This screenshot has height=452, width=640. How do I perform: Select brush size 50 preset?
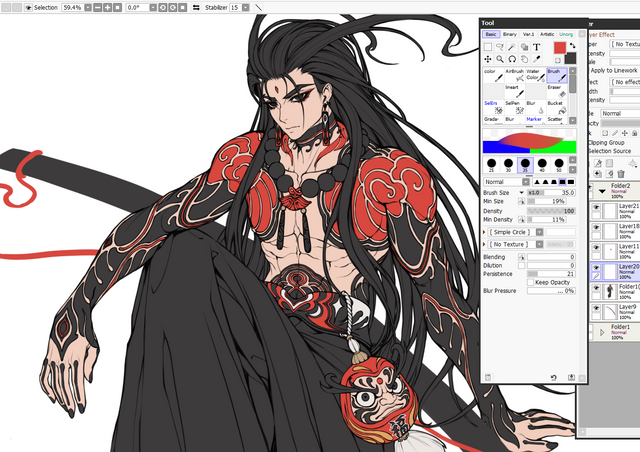pos(559,165)
